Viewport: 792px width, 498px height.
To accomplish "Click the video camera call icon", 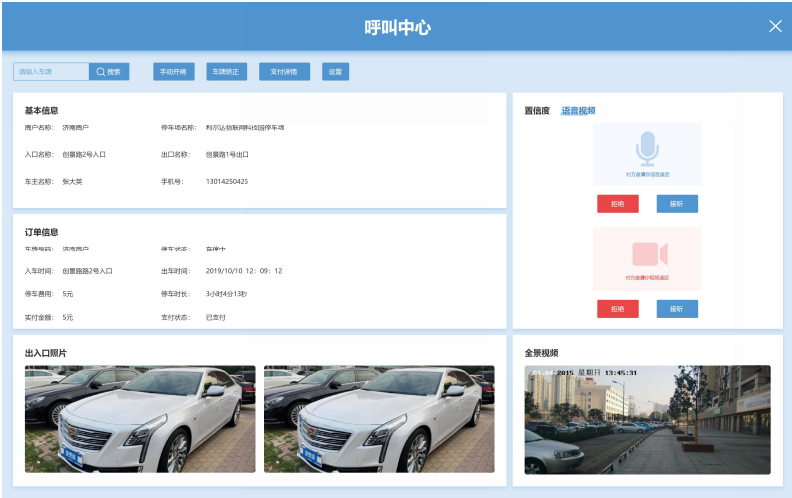I will pyautogui.click(x=650, y=254).
